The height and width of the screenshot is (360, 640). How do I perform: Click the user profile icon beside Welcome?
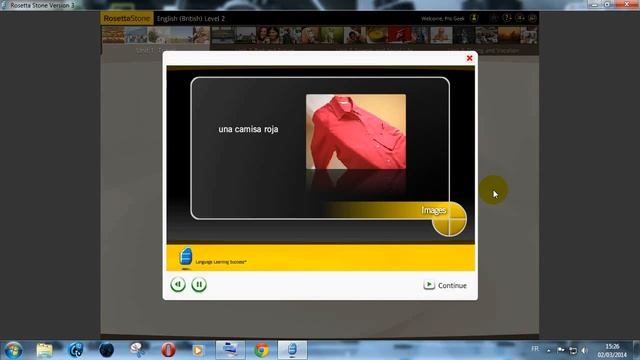point(474,18)
